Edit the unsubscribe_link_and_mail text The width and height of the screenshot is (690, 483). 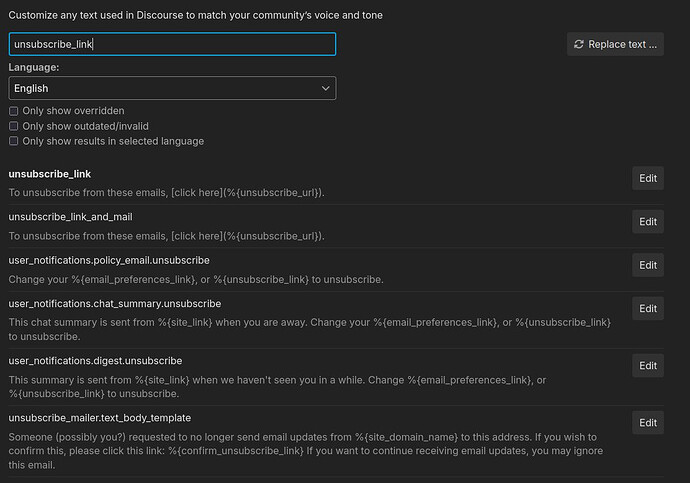648,222
